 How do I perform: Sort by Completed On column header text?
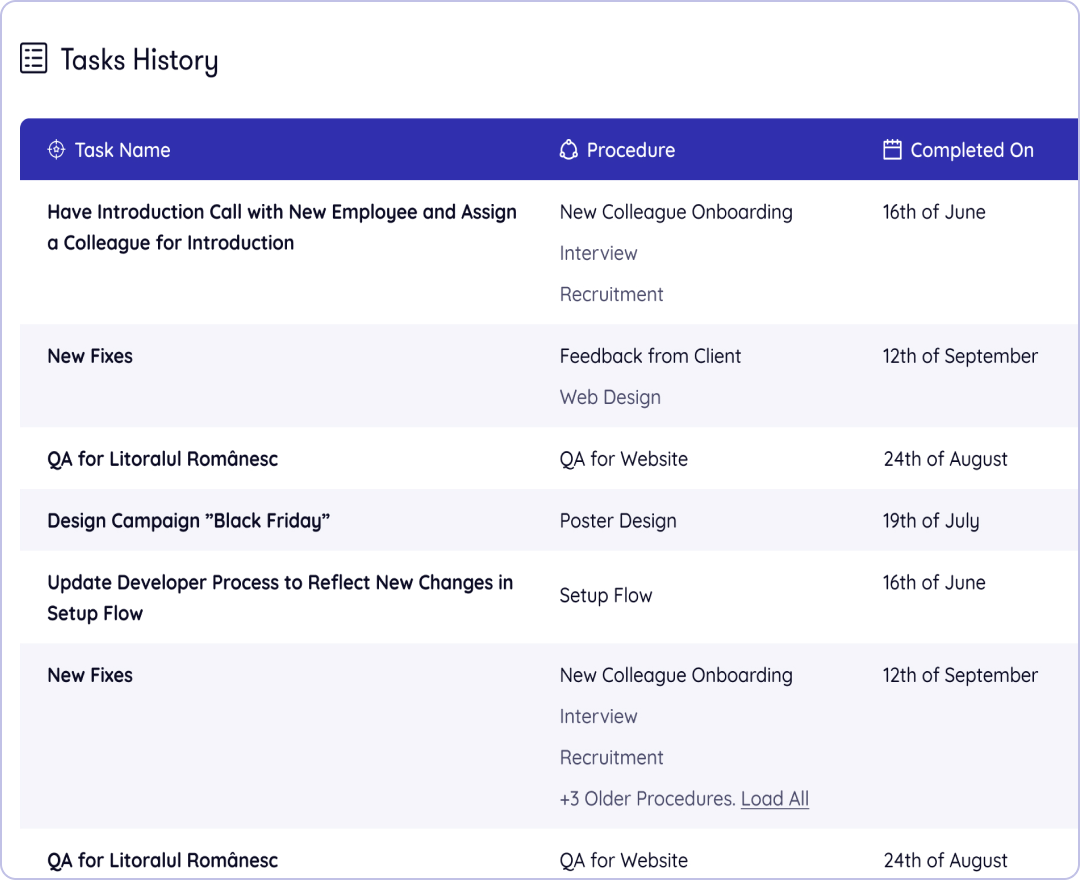(971, 150)
